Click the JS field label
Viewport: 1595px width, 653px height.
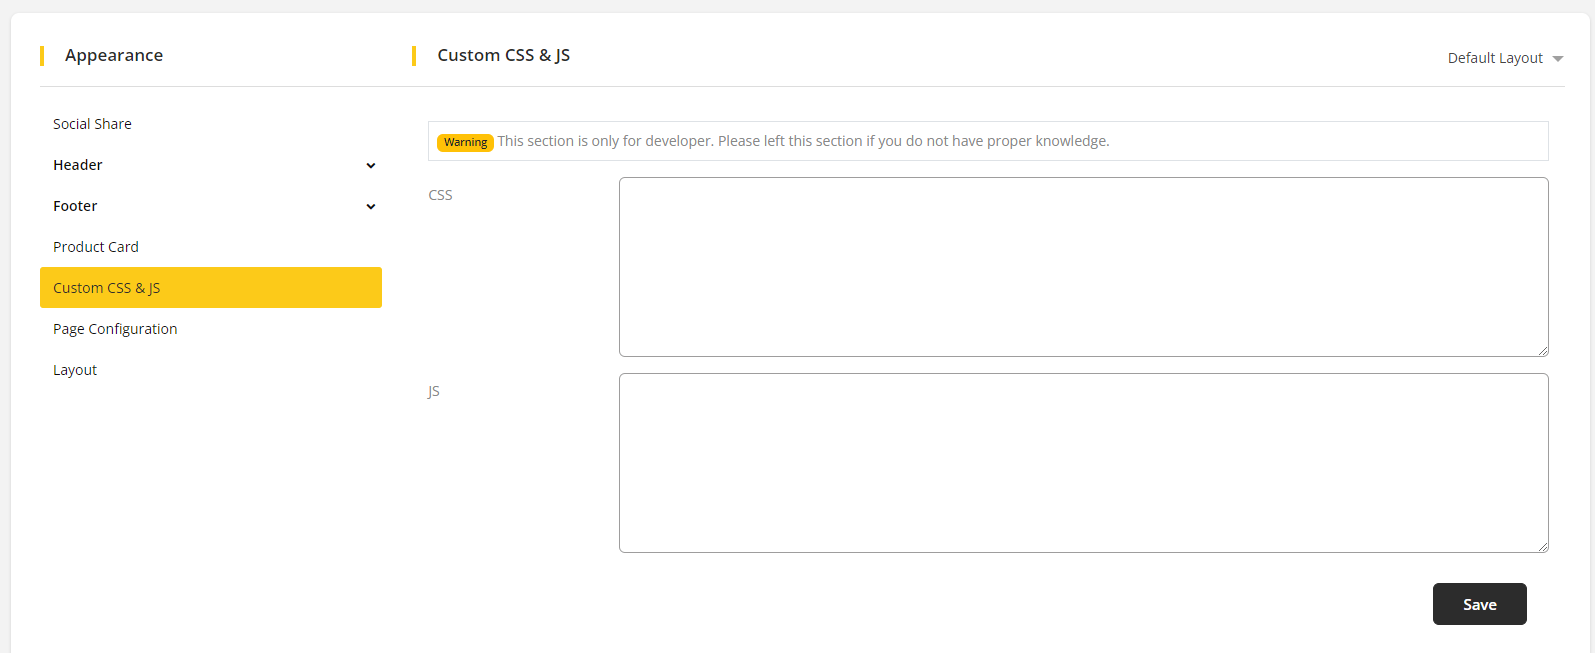pyautogui.click(x=434, y=391)
